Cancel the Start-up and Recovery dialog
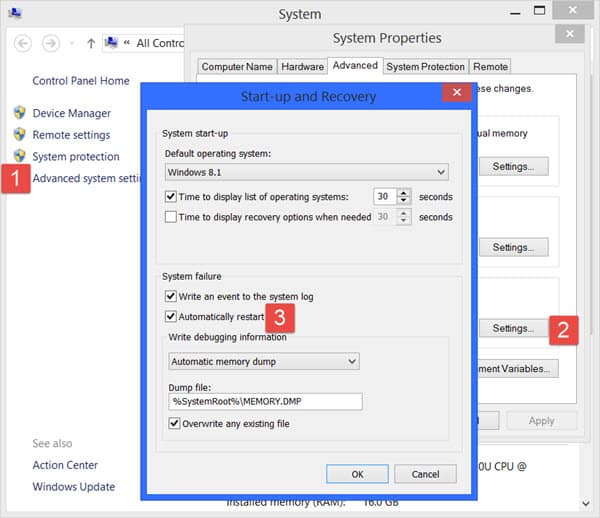Image resolution: width=600 pixels, height=518 pixels. point(426,474)
